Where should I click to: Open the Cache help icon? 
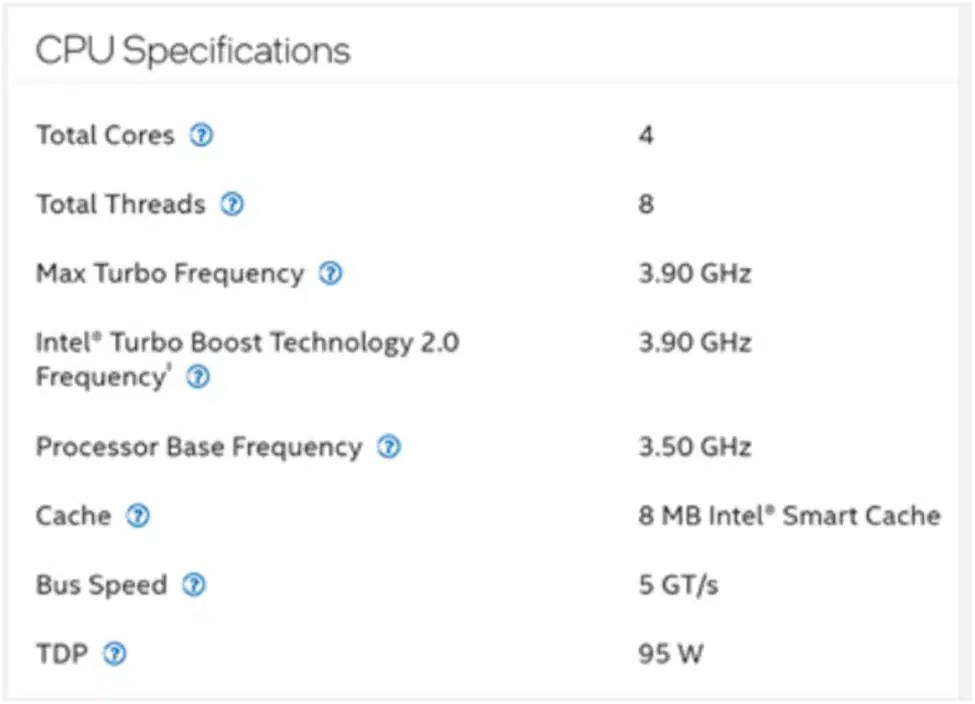(137, 516)
